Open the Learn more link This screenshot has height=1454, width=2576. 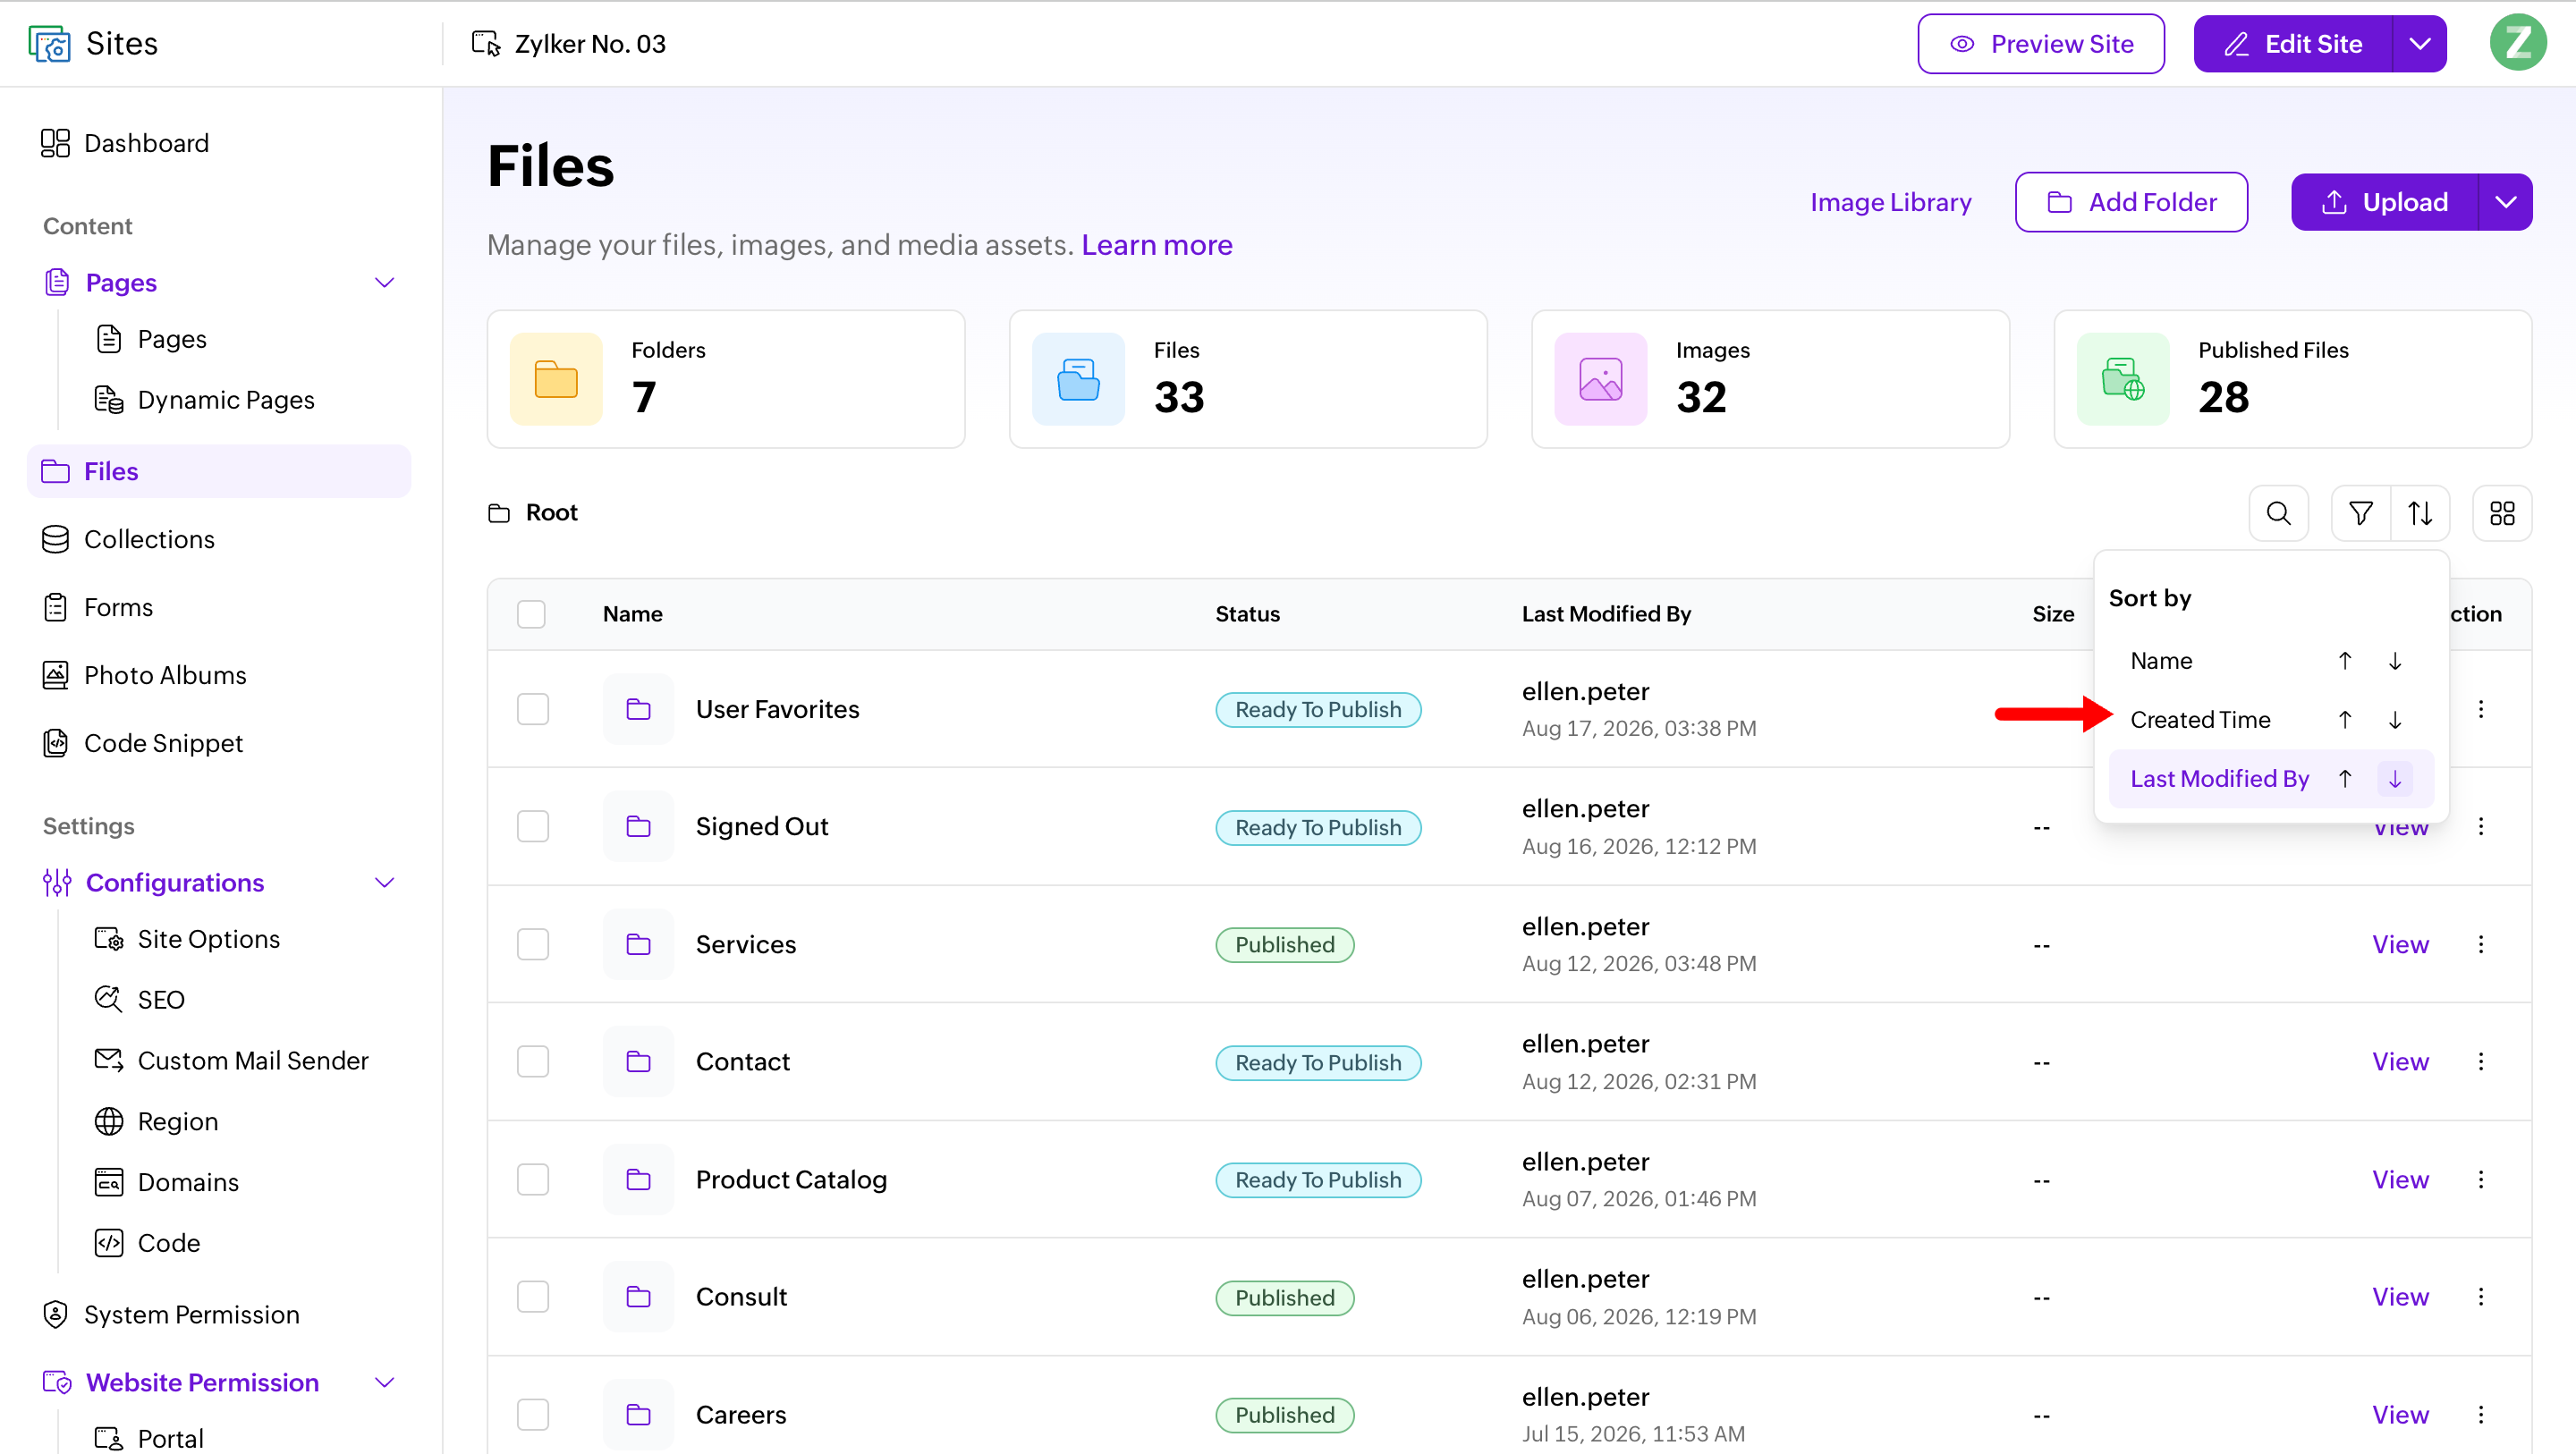1156,245
